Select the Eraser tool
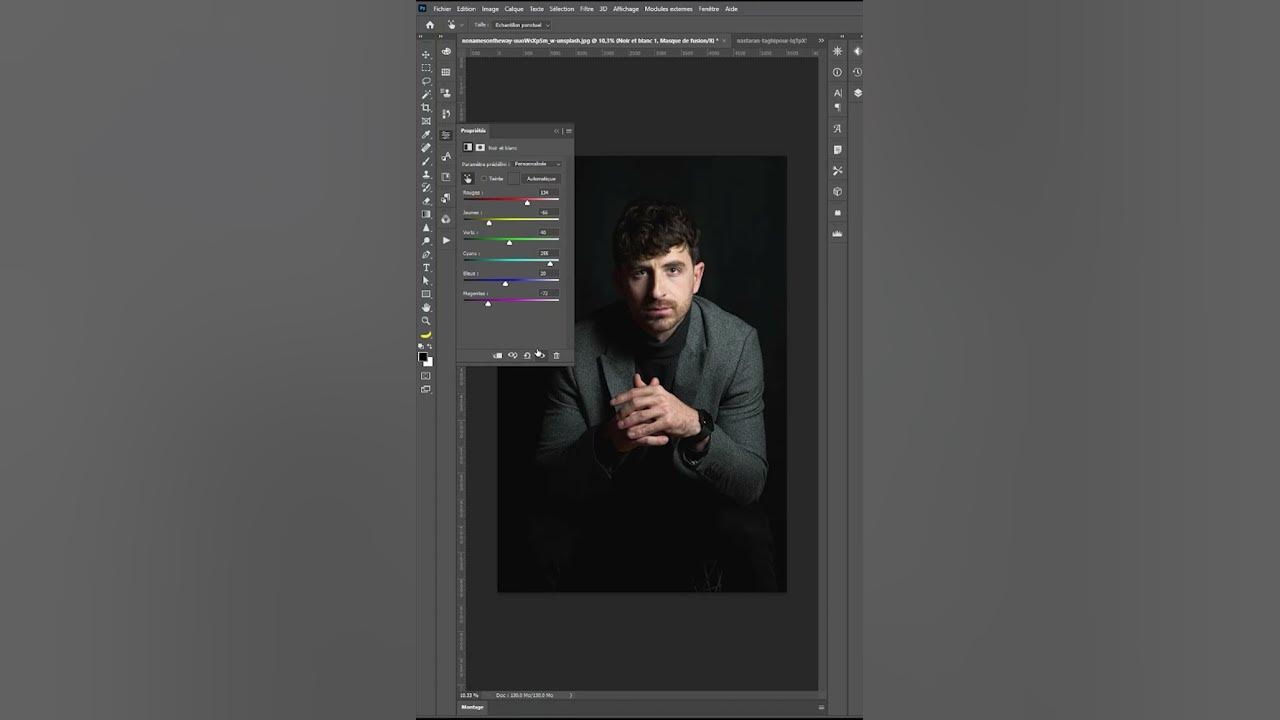1280x720 pixels. pos(426,201)
